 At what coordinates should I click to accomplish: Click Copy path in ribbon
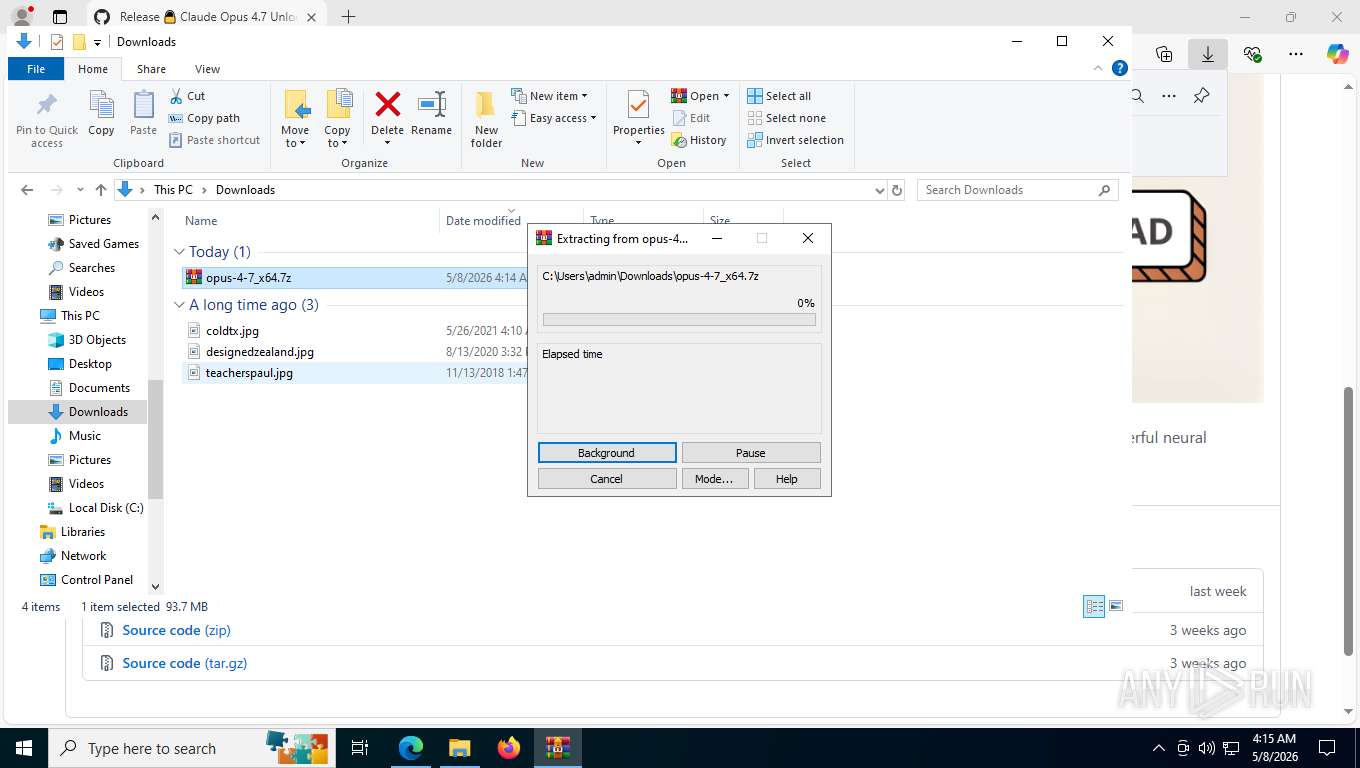pyautogui.click(x=204, y=118)
